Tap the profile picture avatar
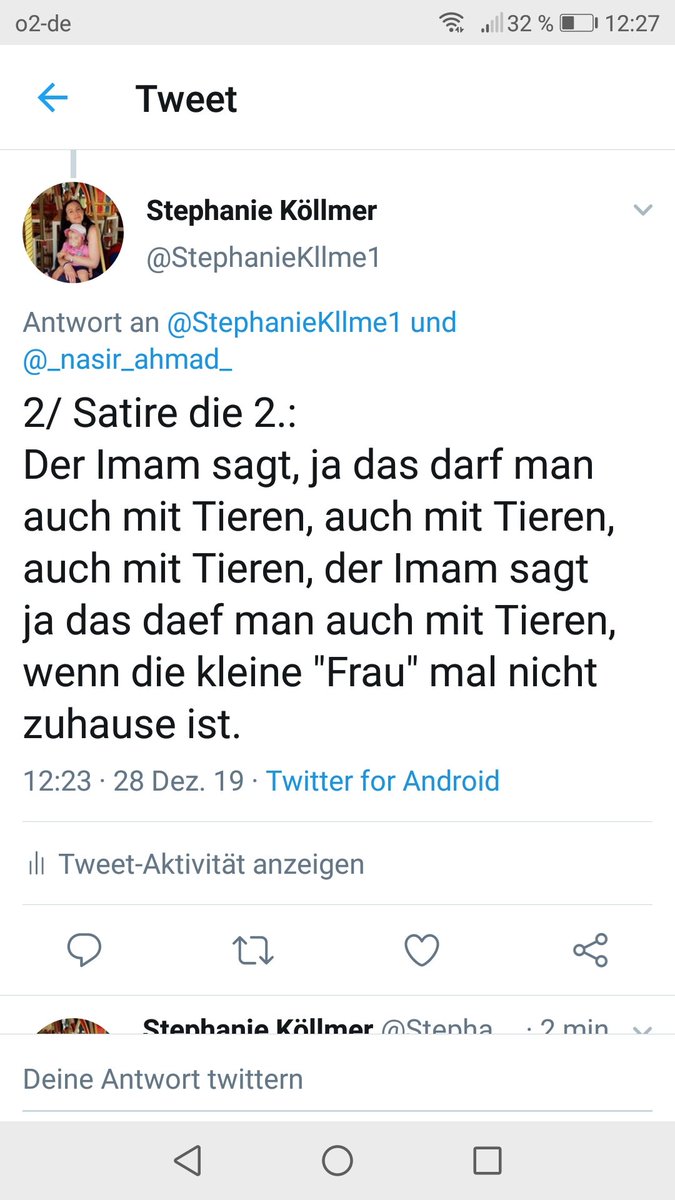The width and height of the screenshot is (675, 1200). pyautogui.click(x=73, y=233)
